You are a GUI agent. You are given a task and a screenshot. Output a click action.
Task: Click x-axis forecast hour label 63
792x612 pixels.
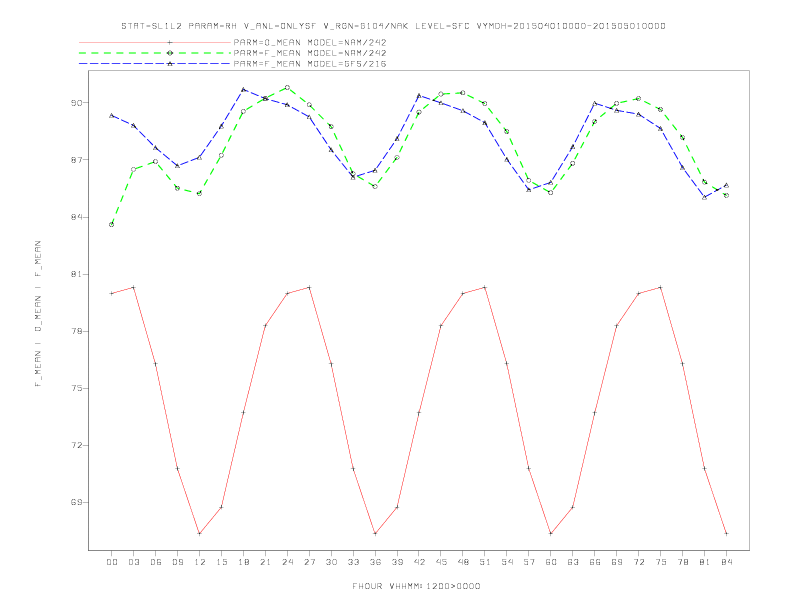pyautogui.click(x=573, y=562)
